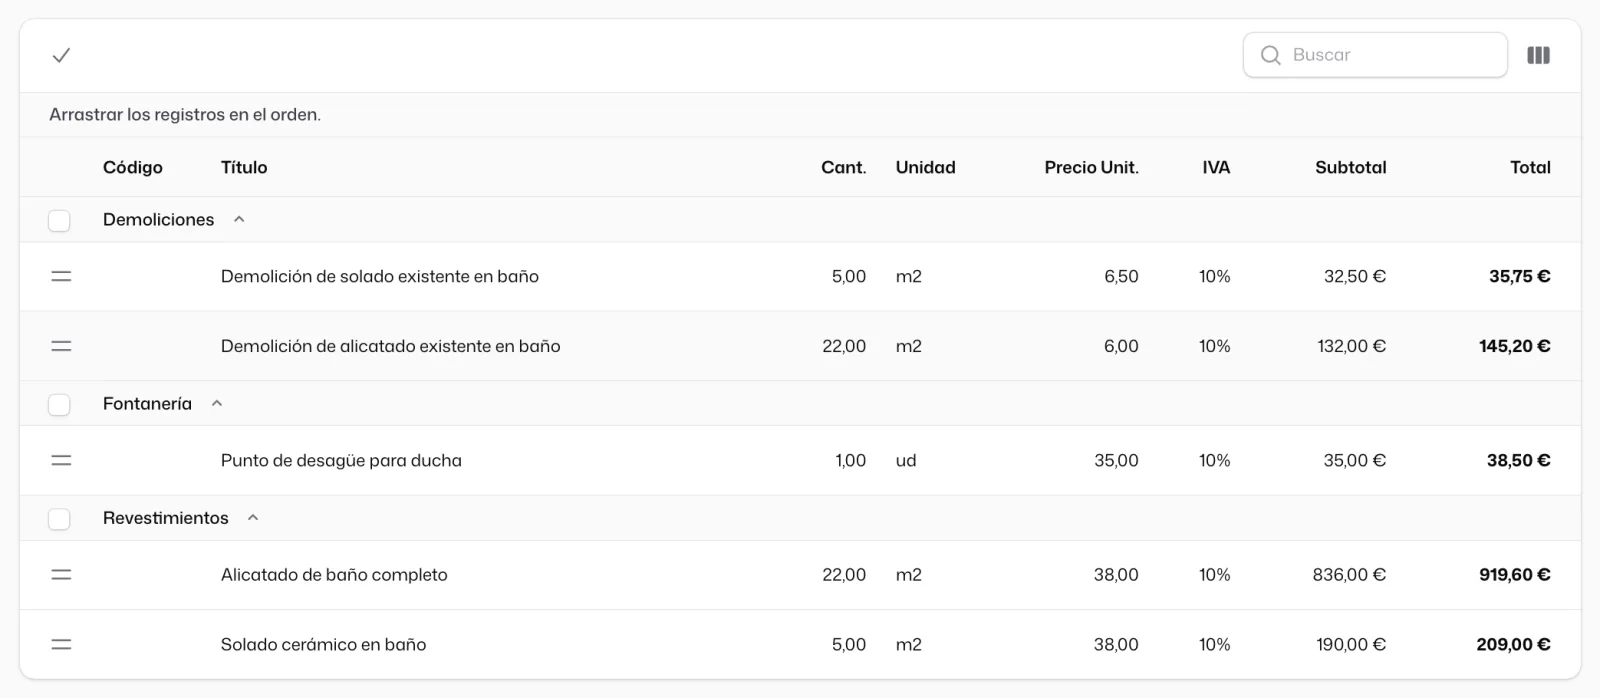Enable the Revestimientos group checkbox
Image resolution: width=1600 pixels, height=698 pixels.
(x=59, y=518)
